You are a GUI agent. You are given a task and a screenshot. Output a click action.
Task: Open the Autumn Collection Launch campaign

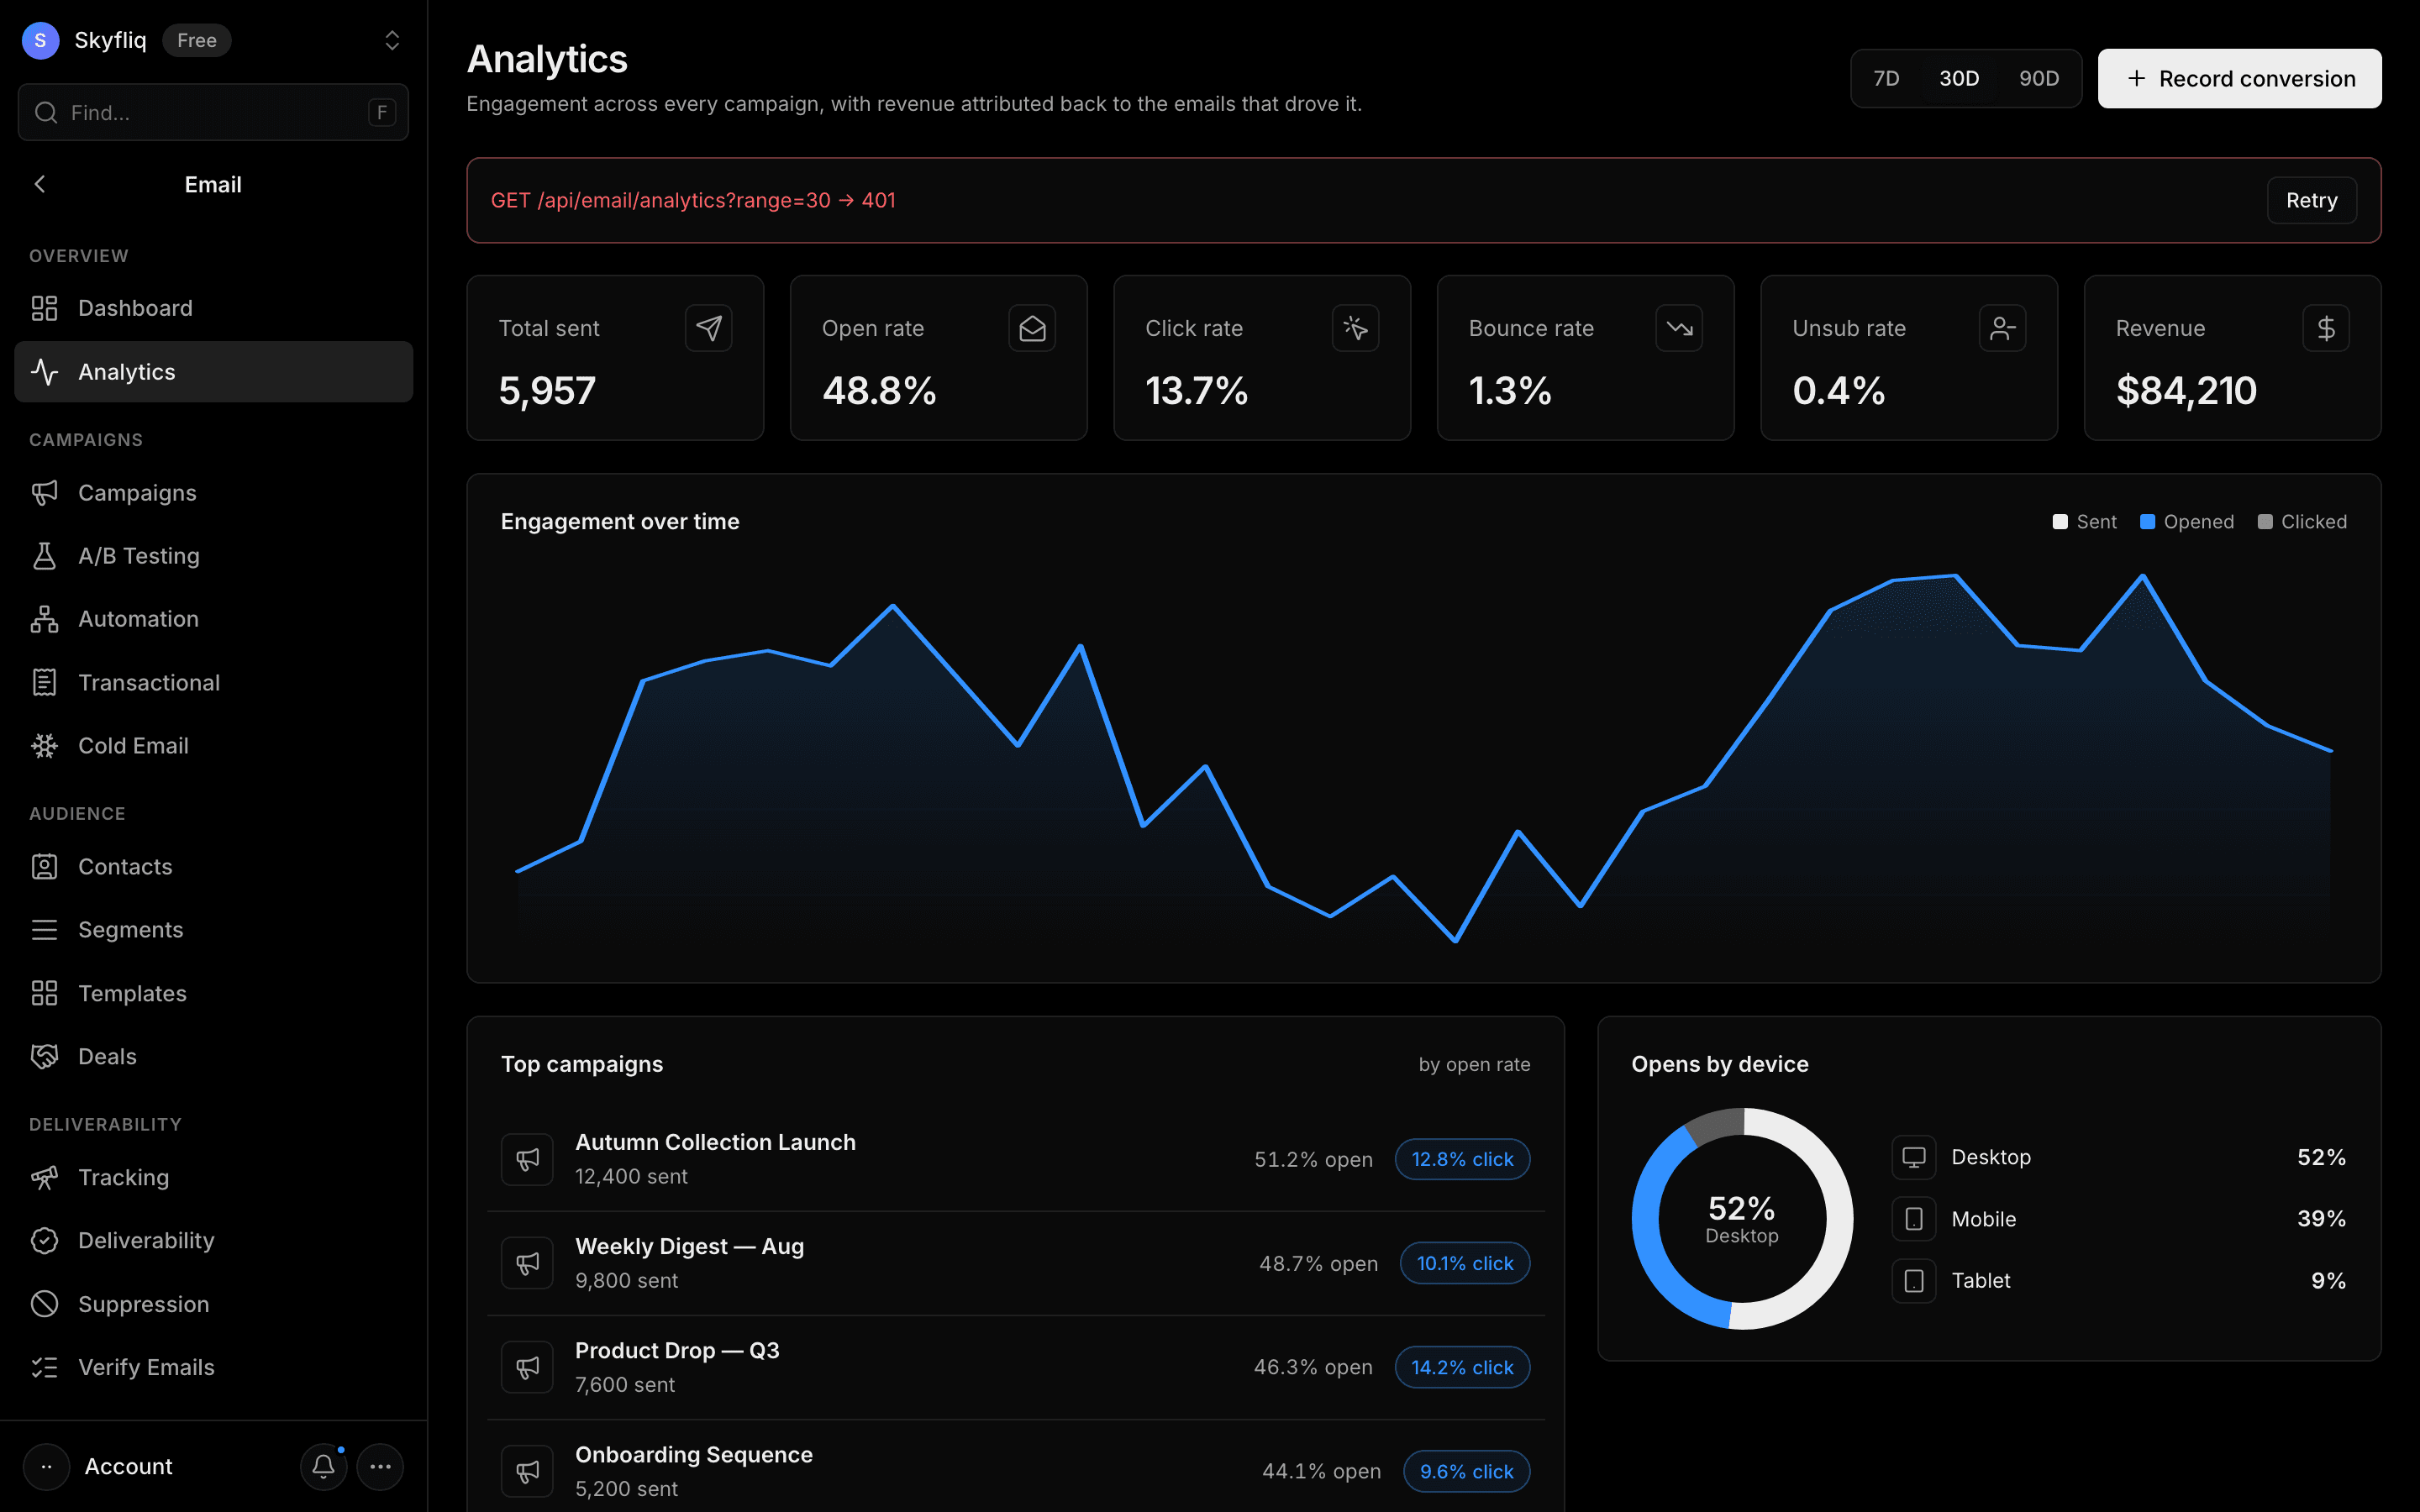click(1016, 1159)
